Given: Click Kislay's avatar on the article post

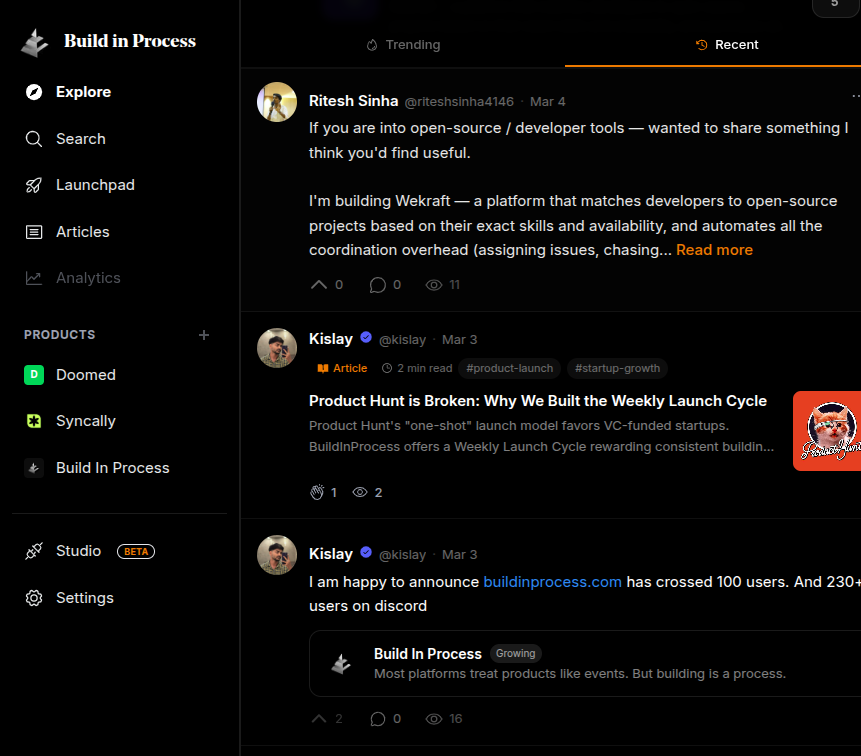Looking at the screenshot, I should pyautogui.click(x=277, y=348).
